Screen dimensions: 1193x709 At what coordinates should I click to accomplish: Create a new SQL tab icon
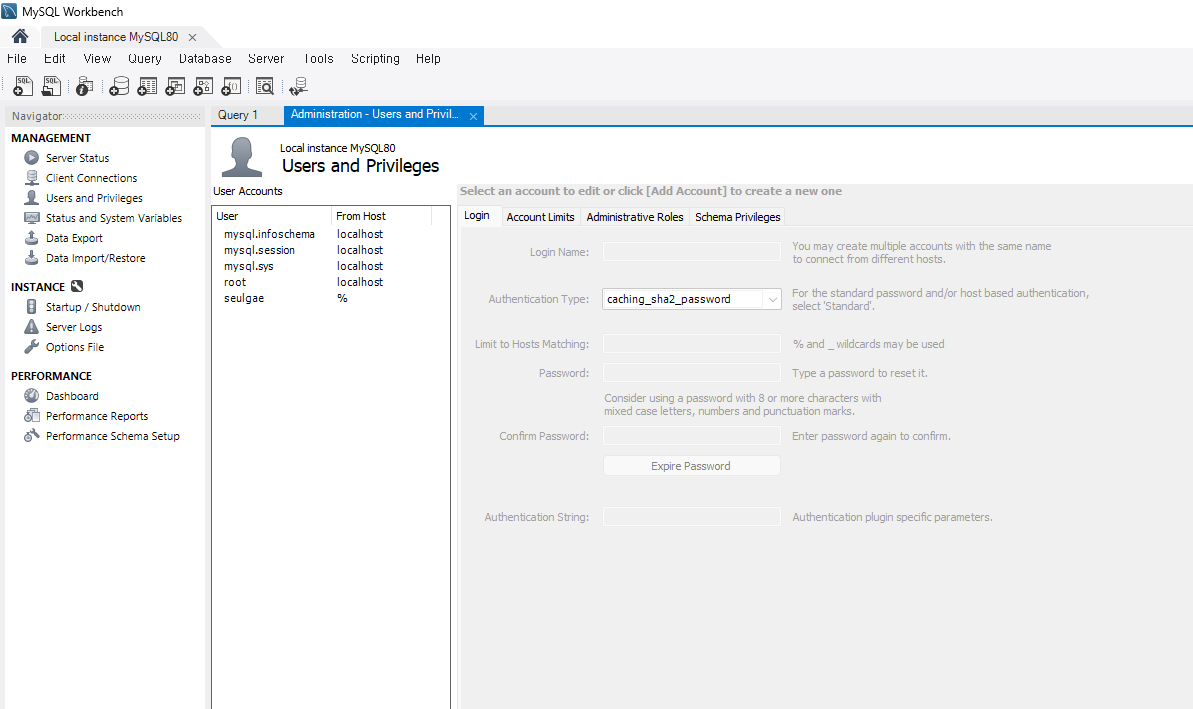click(x=24, y=86)
